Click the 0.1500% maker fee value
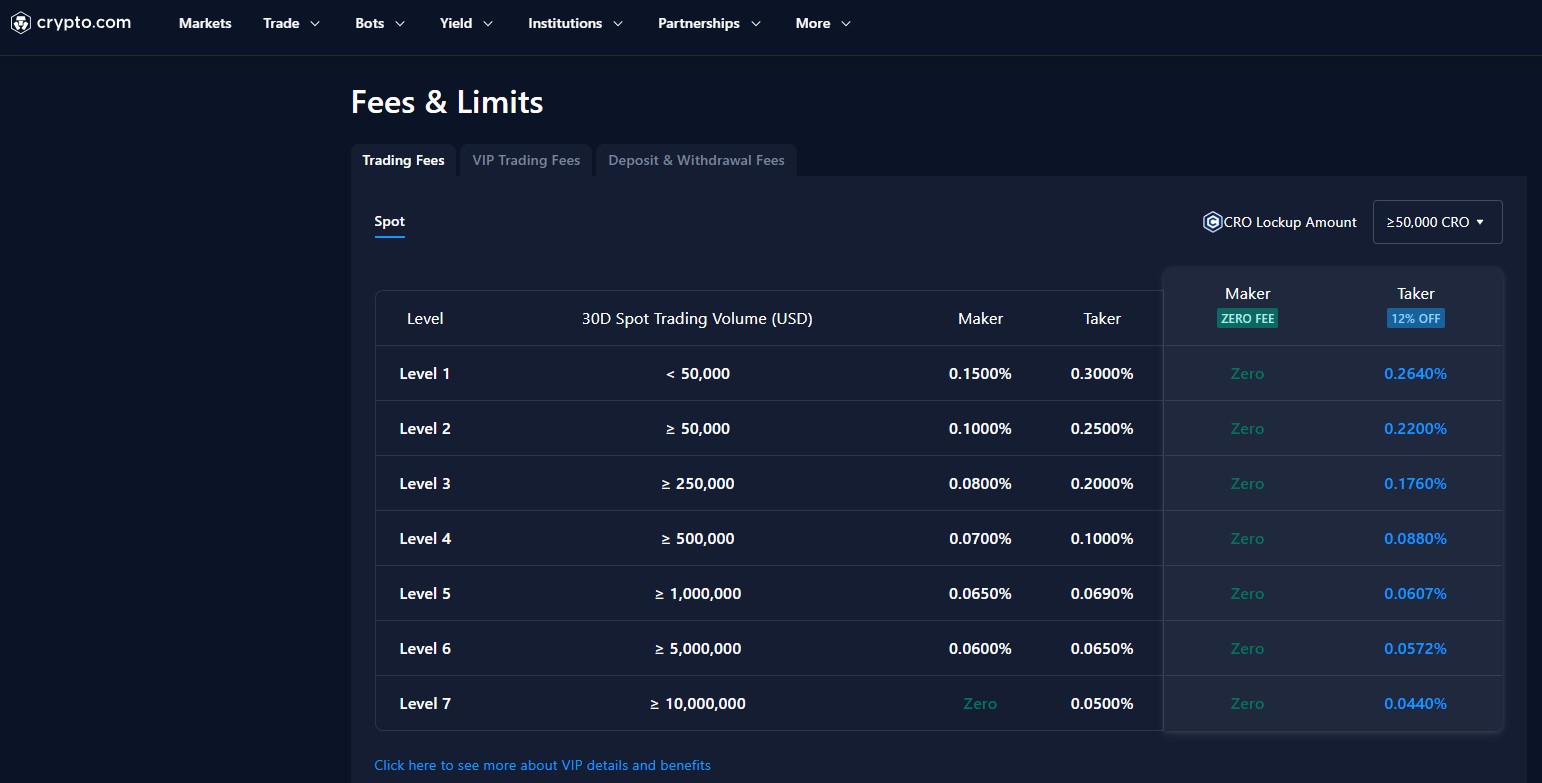This screenshot has width=1542, height=783. pyautogui.click(x=980, y=374)
